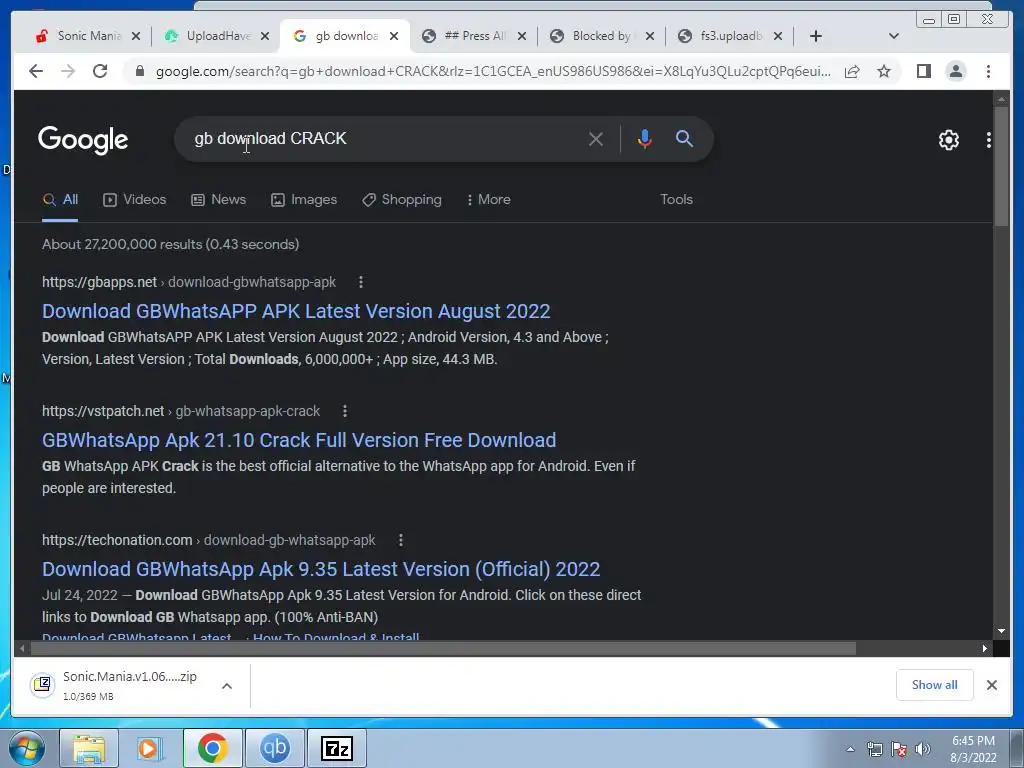This screenshot has height=768, width=1024.
Task: Open Download GBWhatsApp Apk 9.35 result
Action: tap(321, 569)
